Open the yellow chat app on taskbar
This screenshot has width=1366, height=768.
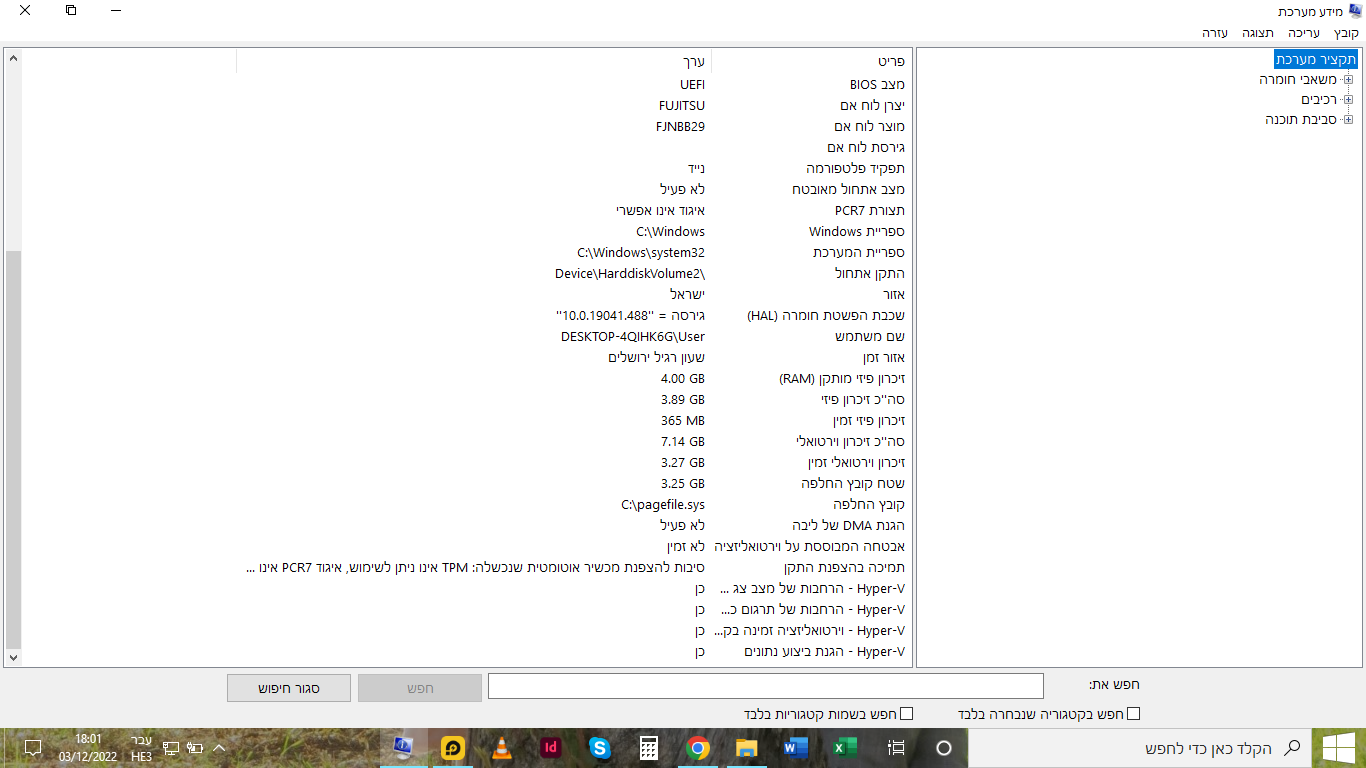point(453,747)
